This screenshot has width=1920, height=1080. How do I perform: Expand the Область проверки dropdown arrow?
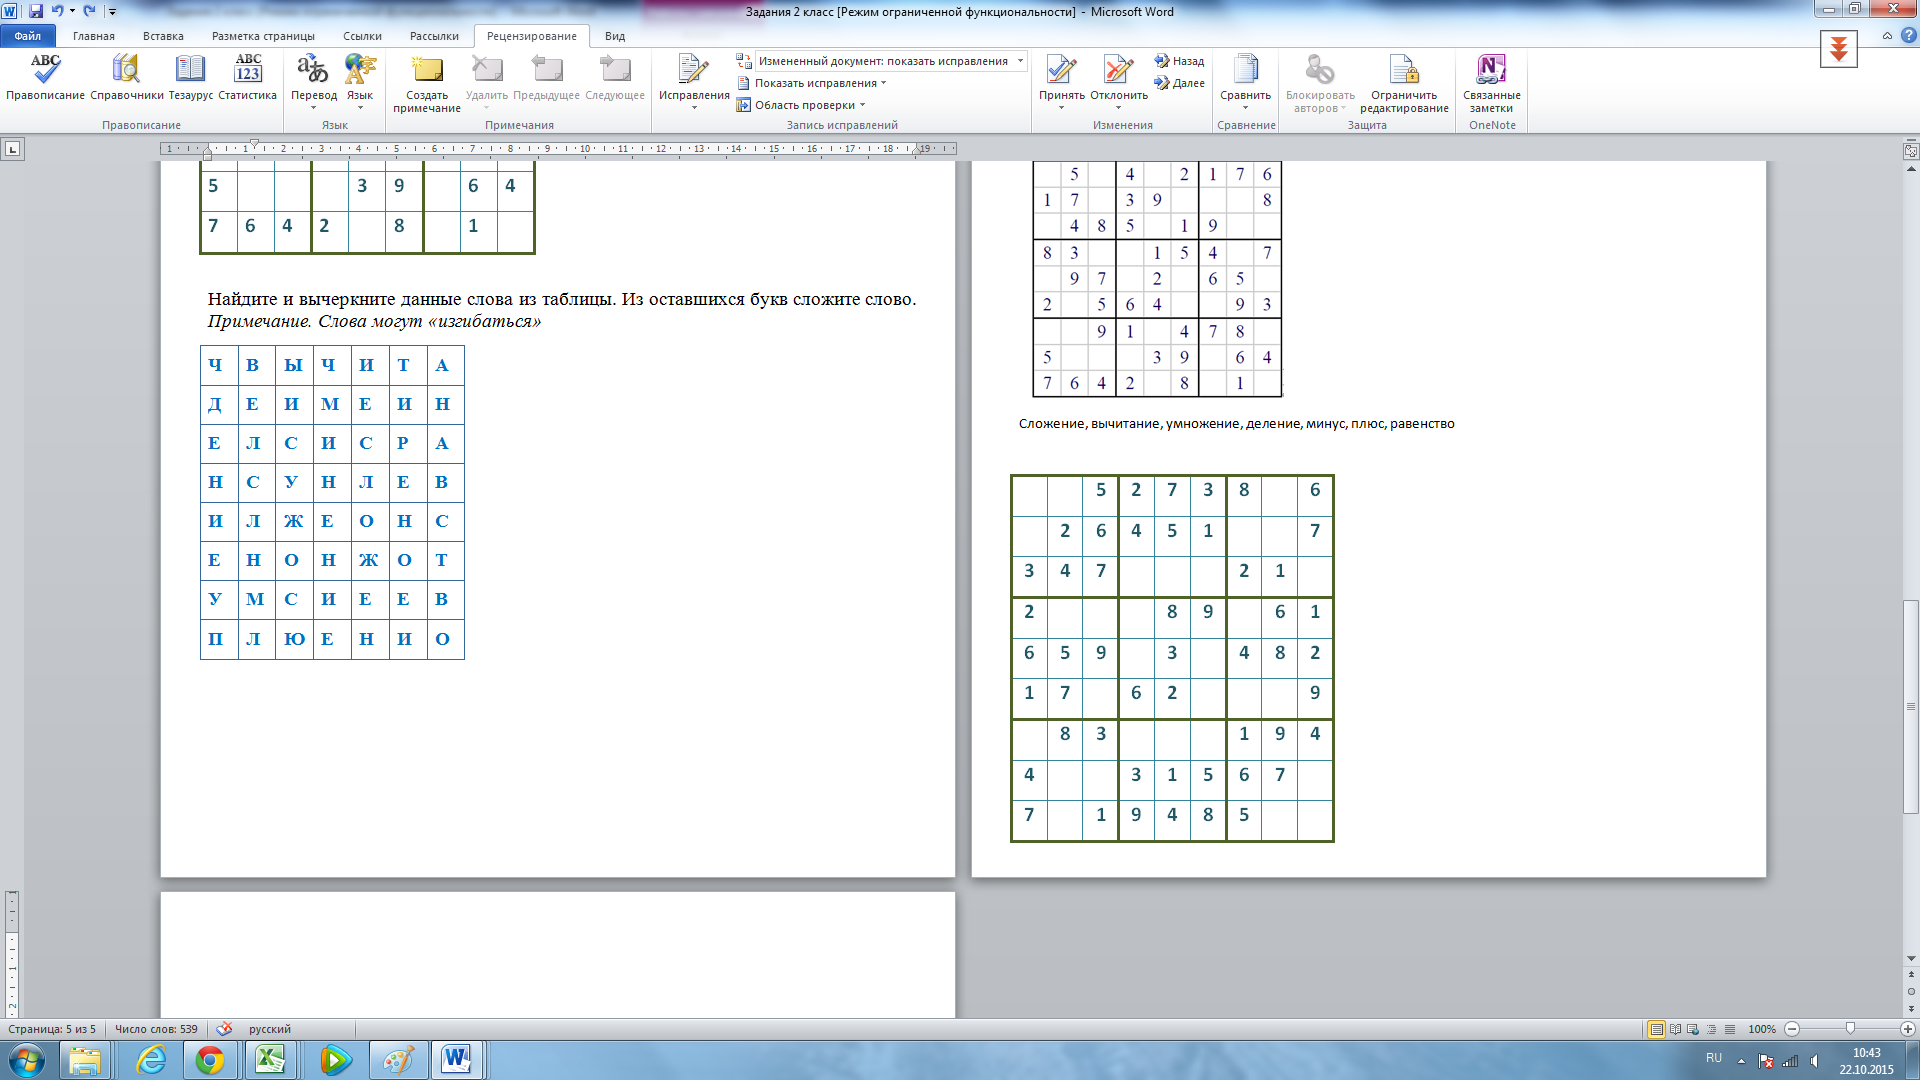[862, 105]
